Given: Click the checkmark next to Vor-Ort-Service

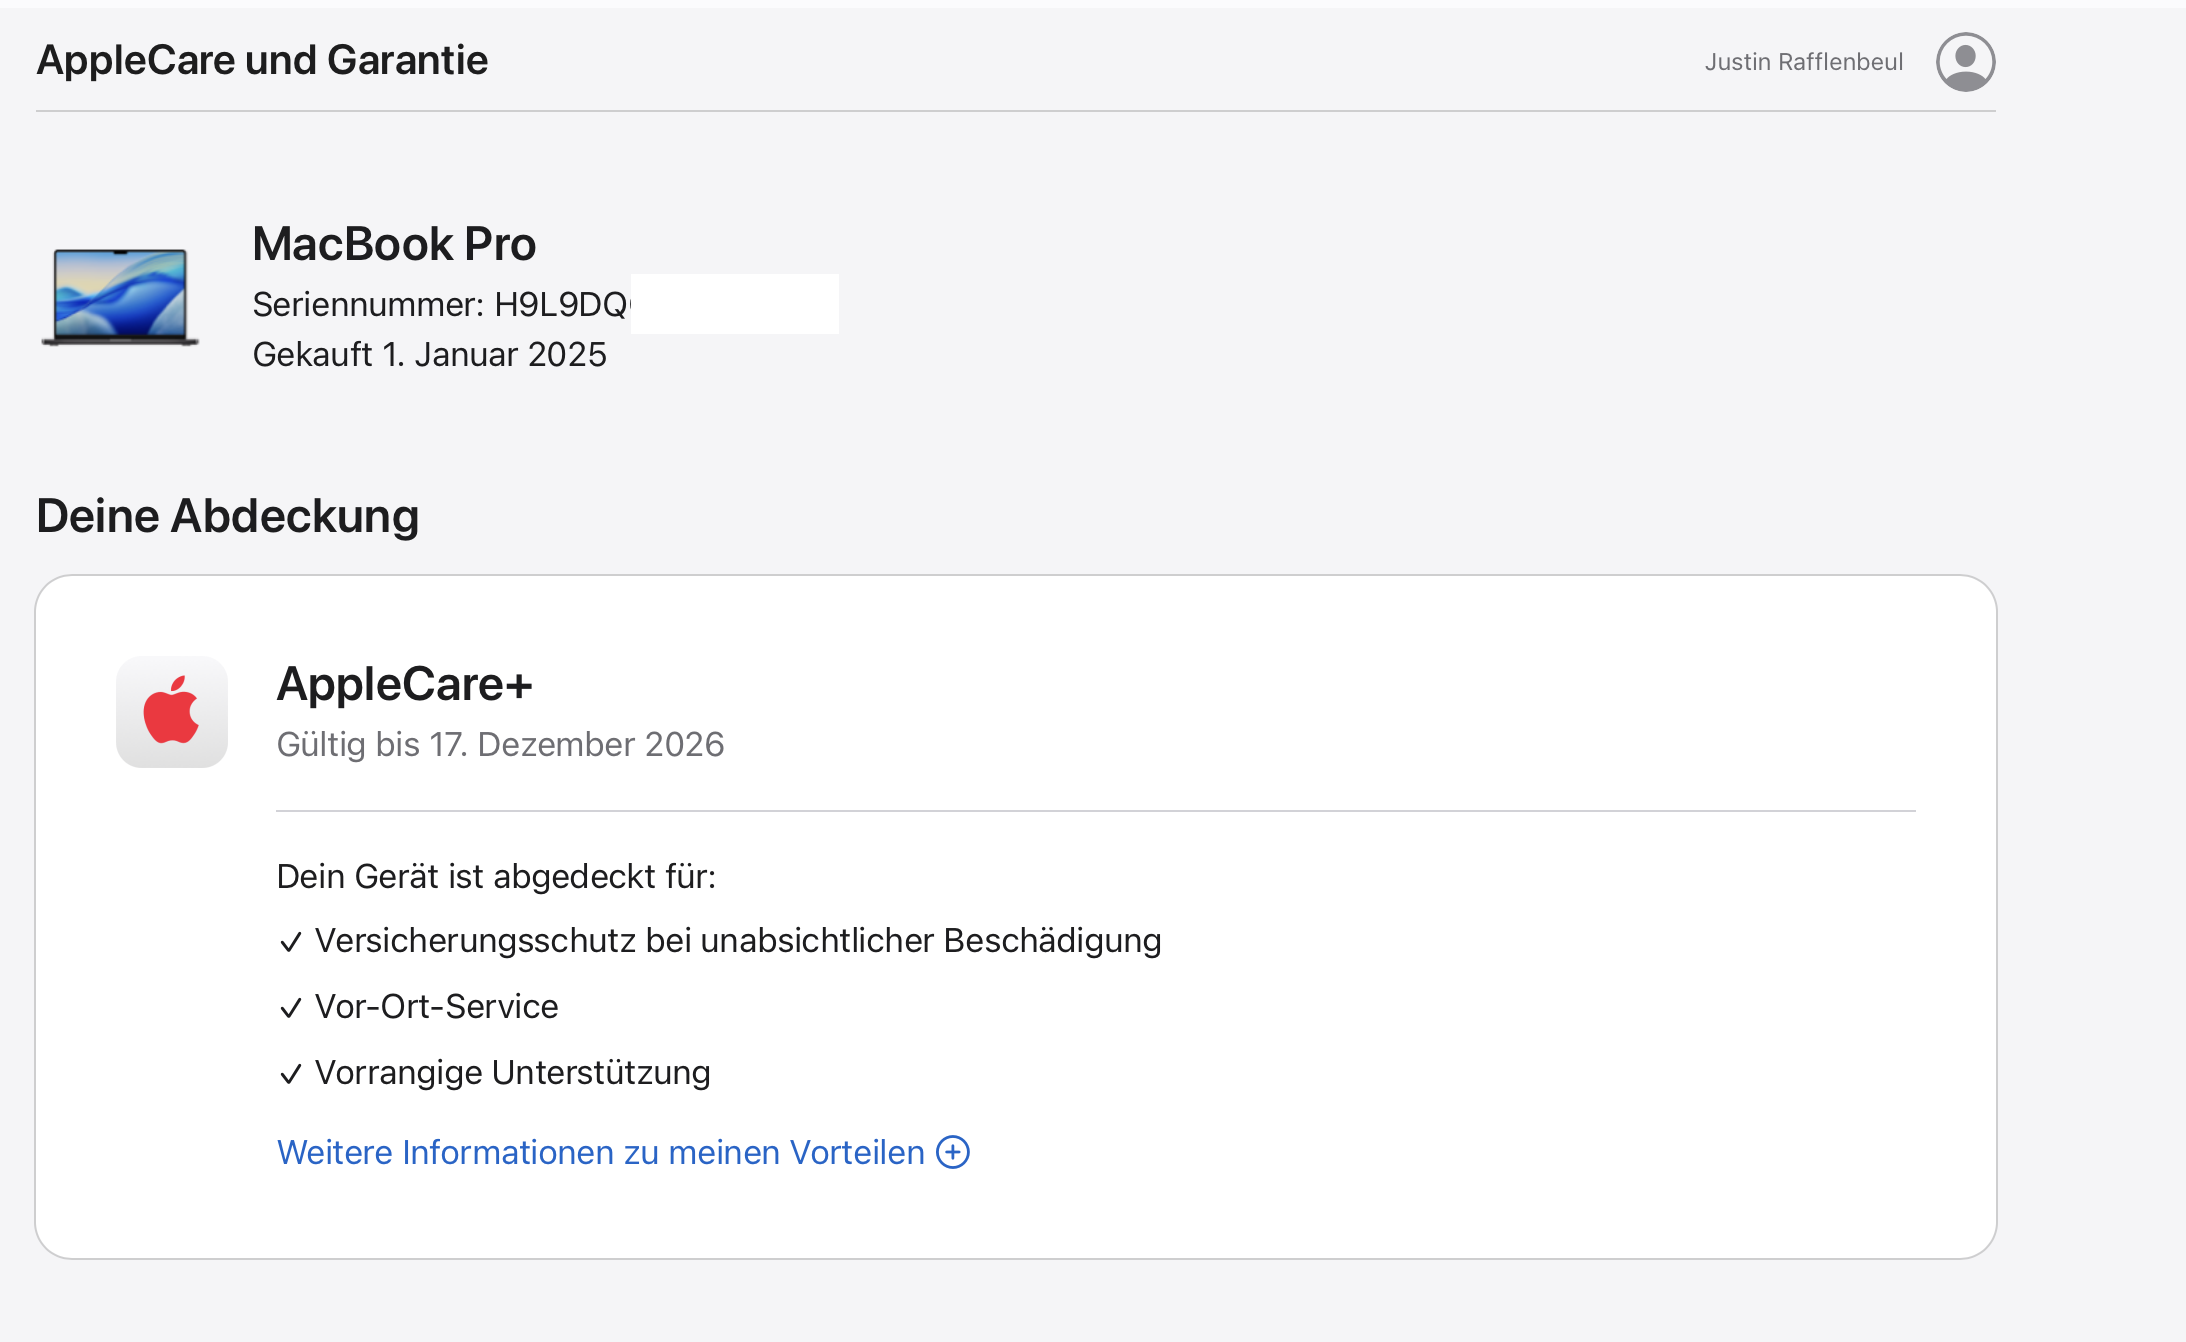Looking at the screenshot, I should (x=291, y=1008).
